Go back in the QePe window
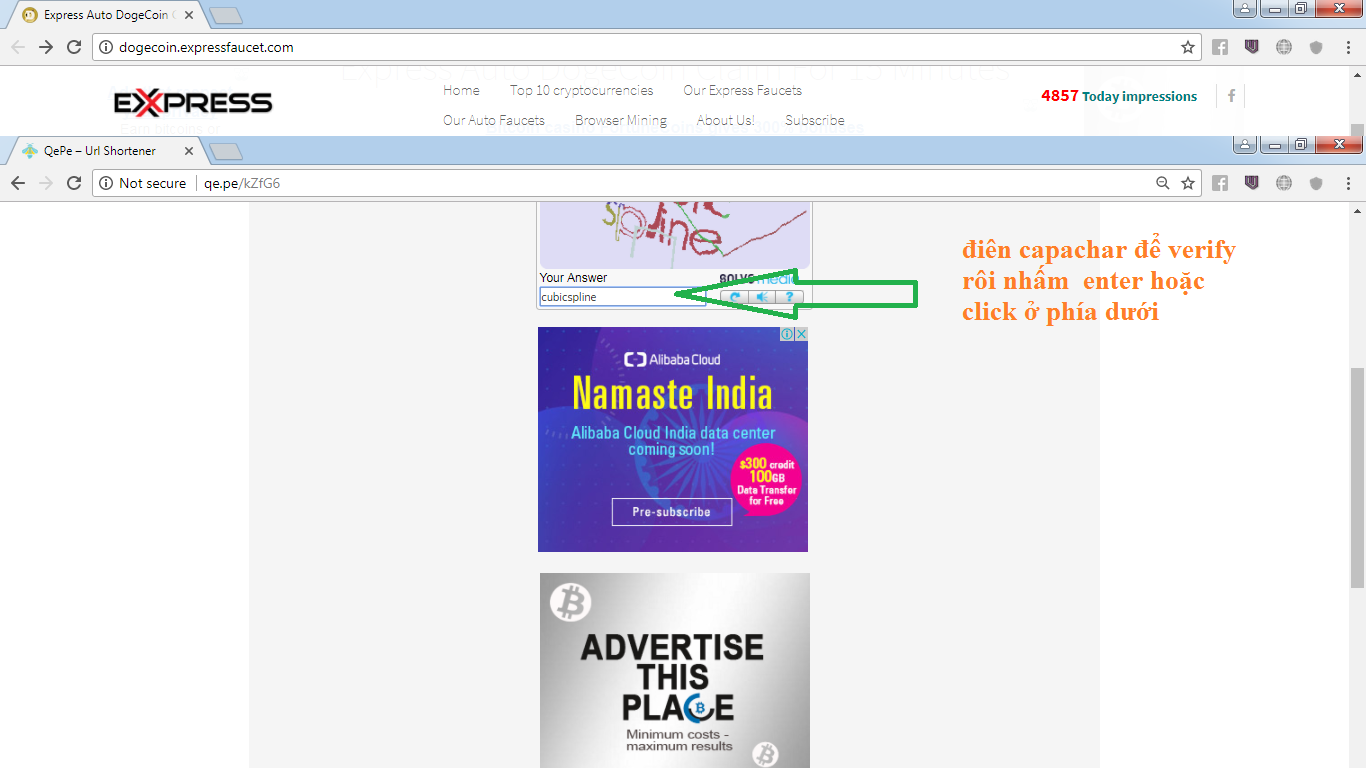The width and height of the screenshot is (1366, 768). pyautogui.click(x=18, y=183)
